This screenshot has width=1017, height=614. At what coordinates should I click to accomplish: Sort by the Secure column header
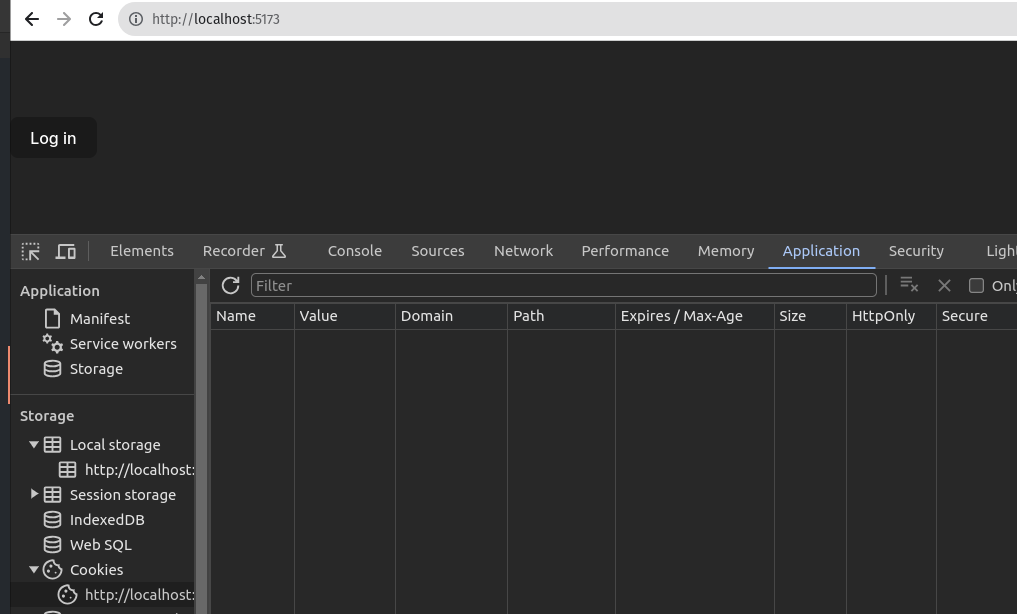[x=977, y=316]
